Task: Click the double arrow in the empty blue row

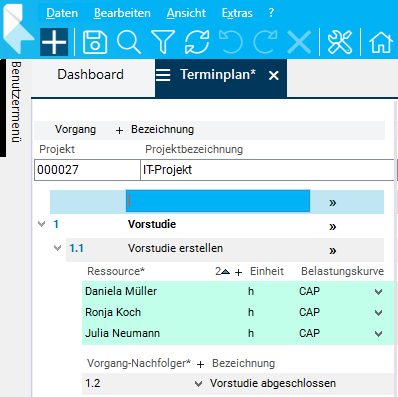Action: pyautogui.click(x=333, y=203)
